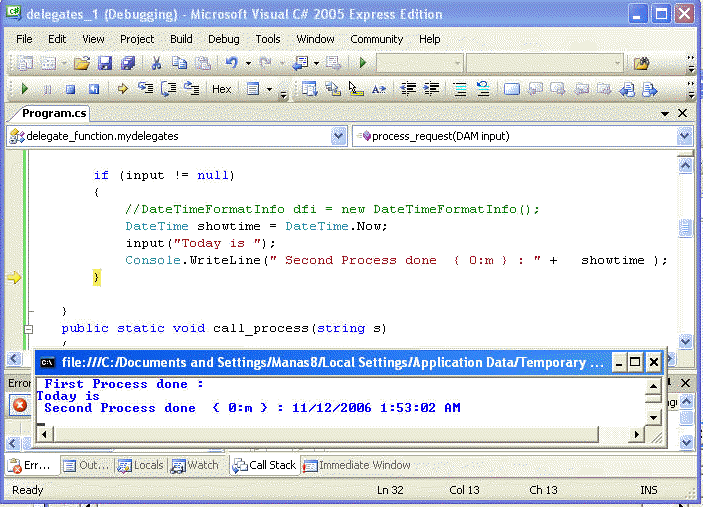Switch to the Call Stack tab

264,465
